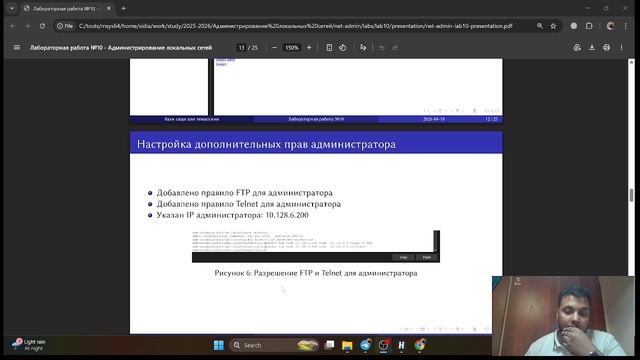Click the OBS Studio taskbar icon
Screen dimensions: 640x360
[x=384, y=345]
